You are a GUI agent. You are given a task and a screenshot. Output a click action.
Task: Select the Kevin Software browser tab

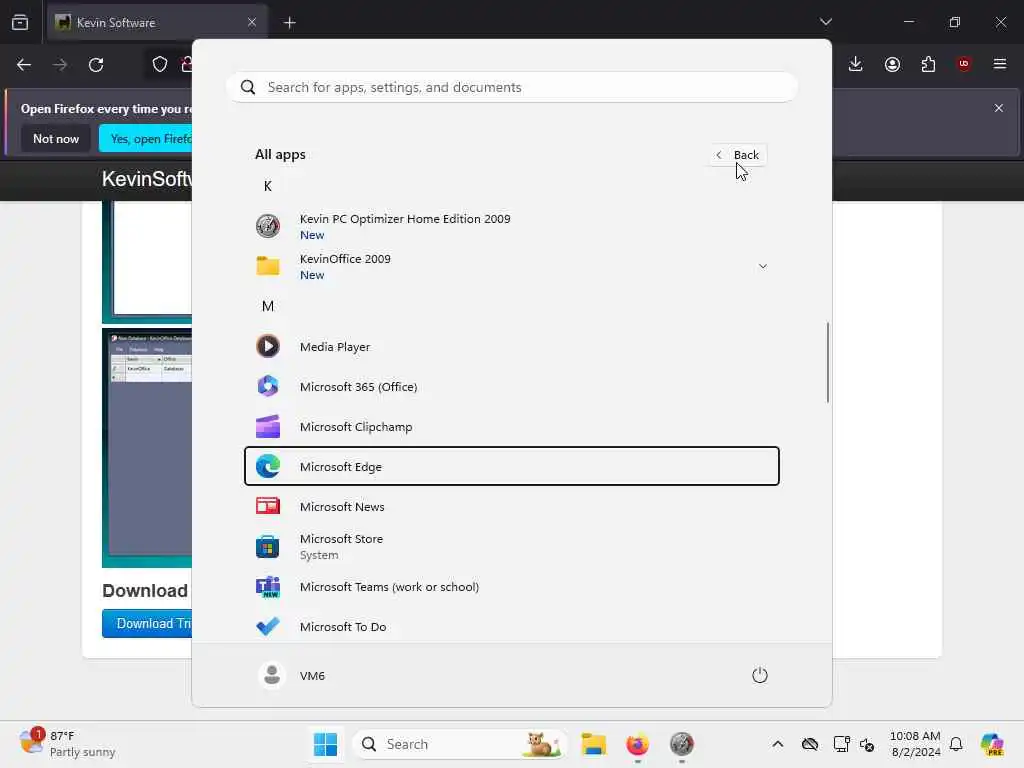(157, 22)
